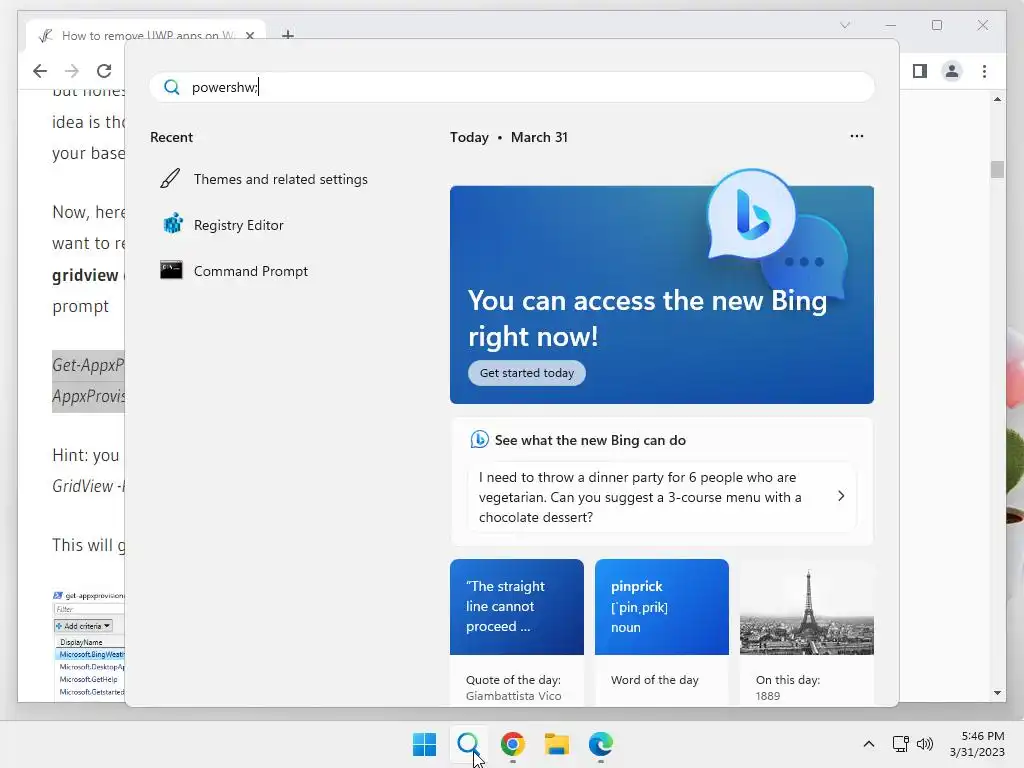Screen dimensions: 1024x768
Task: Click the Recent heading
Action: tap(171, 137)
